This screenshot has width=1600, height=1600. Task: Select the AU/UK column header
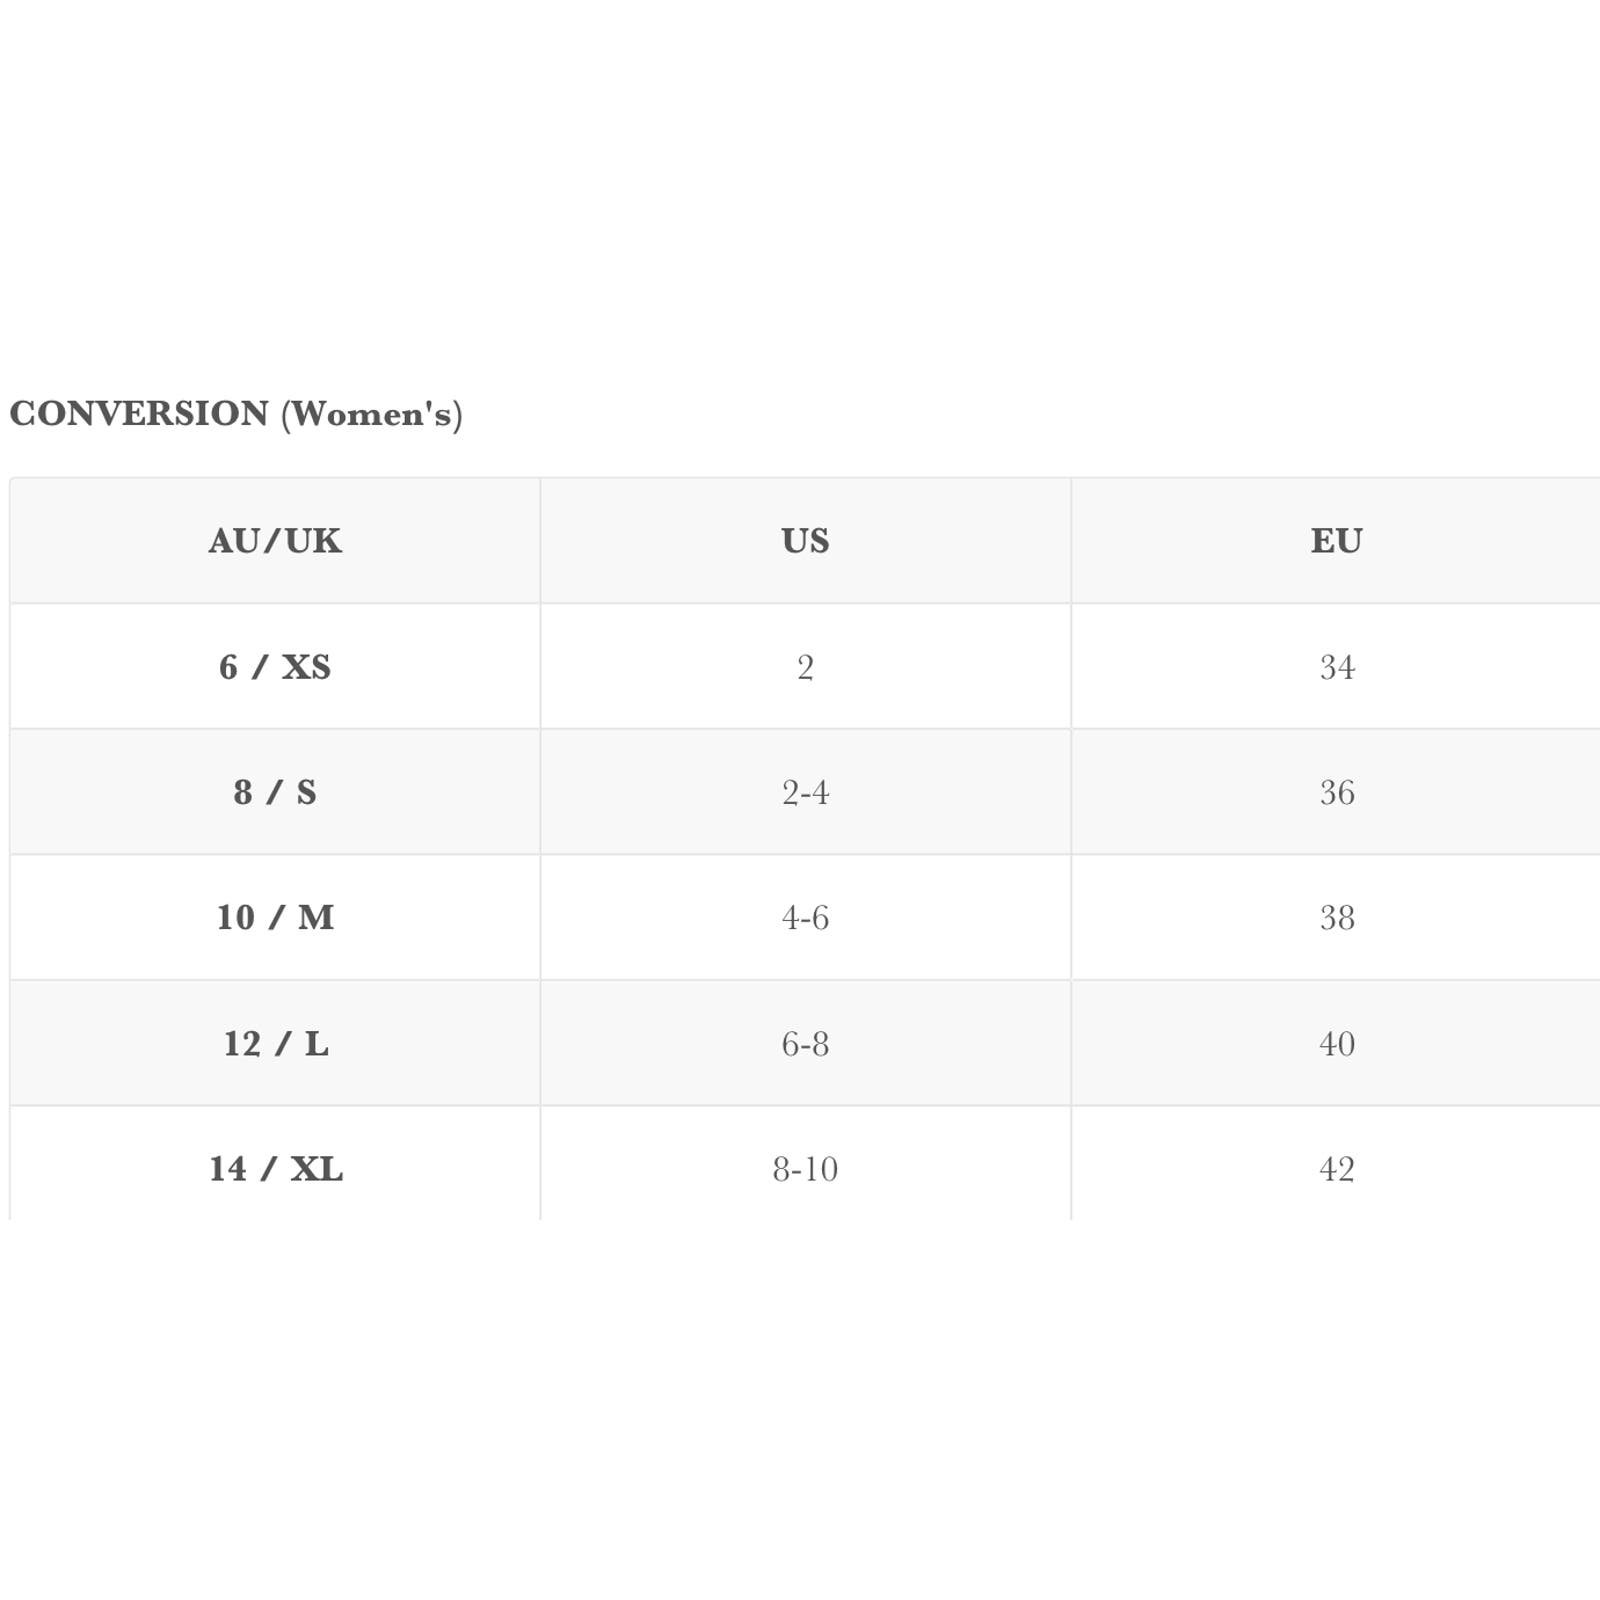point(275,541)
